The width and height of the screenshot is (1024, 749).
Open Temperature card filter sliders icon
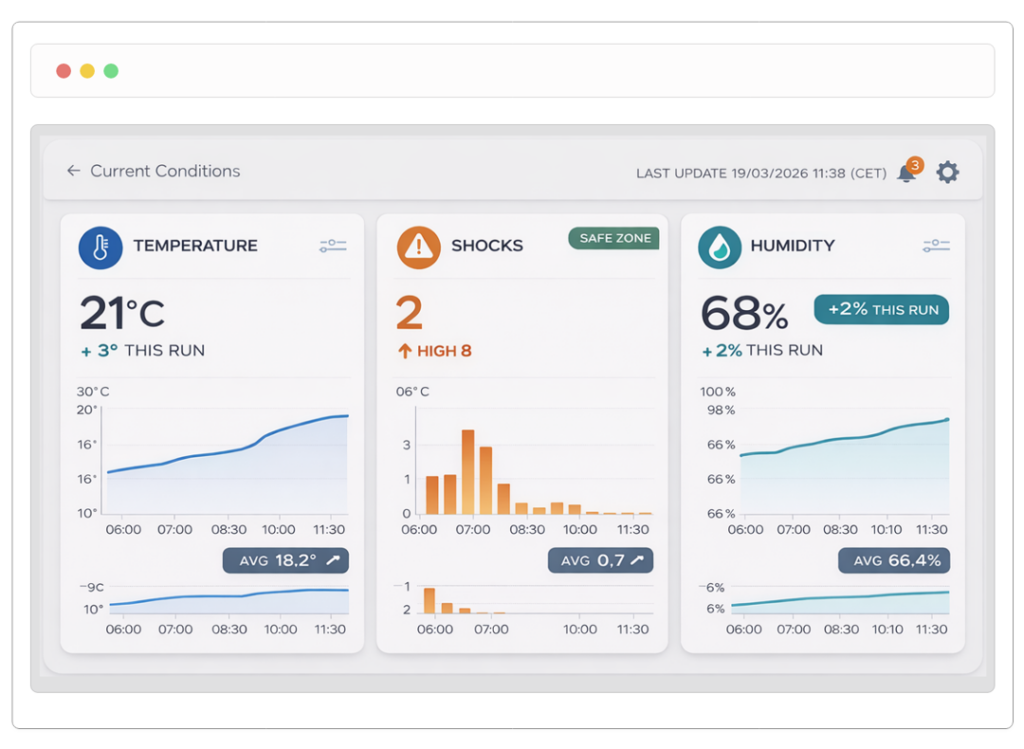pyautogui.click(x=333, y=246)
